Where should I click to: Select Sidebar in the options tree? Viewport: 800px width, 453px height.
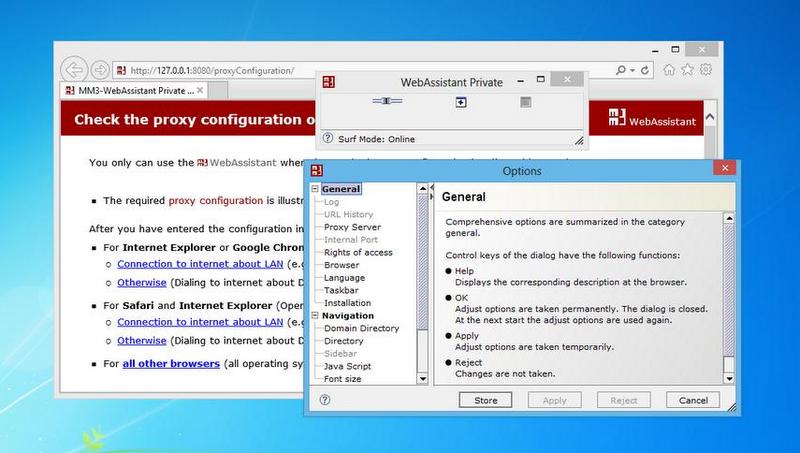click(340, 353)
